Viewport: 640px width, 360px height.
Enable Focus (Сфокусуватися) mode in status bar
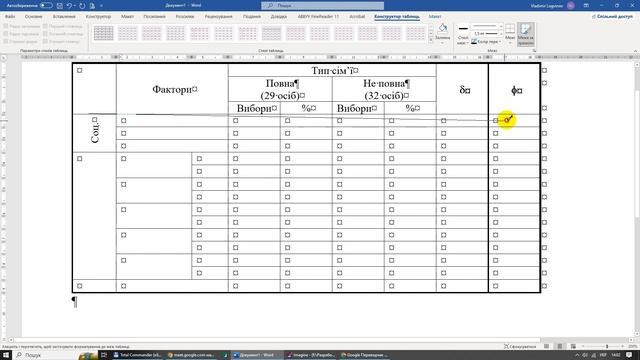pyautogui.click(x=520, y=346)
